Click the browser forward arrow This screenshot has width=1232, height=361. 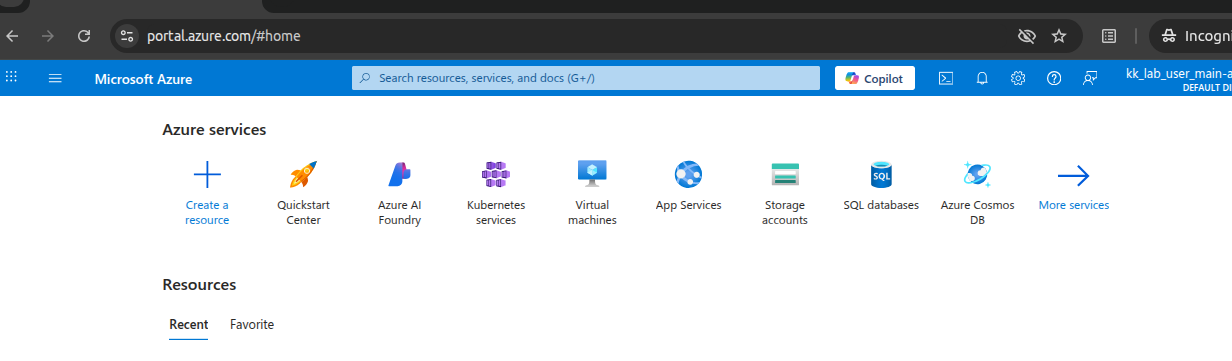(48, 36)
